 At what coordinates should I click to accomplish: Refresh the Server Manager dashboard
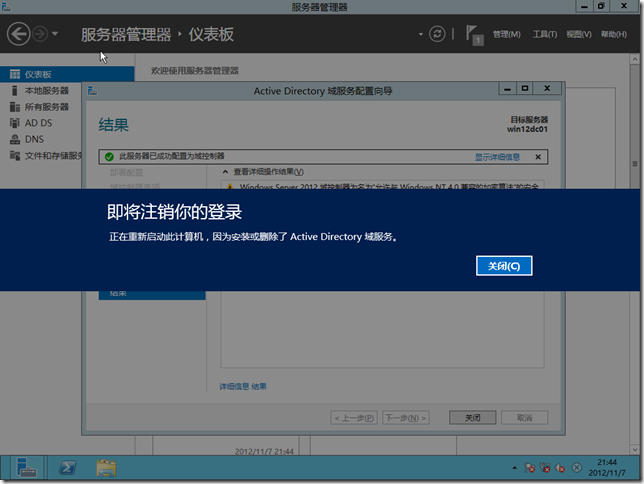437,34
